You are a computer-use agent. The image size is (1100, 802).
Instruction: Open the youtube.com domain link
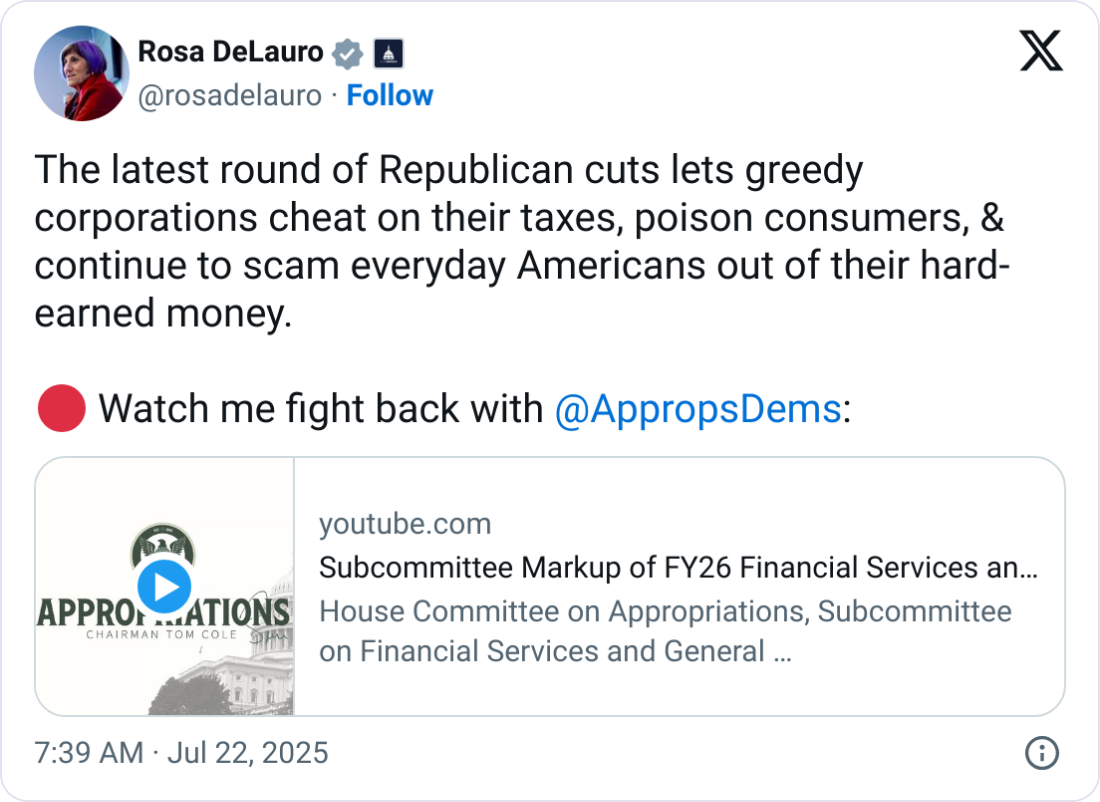point(405,524)
